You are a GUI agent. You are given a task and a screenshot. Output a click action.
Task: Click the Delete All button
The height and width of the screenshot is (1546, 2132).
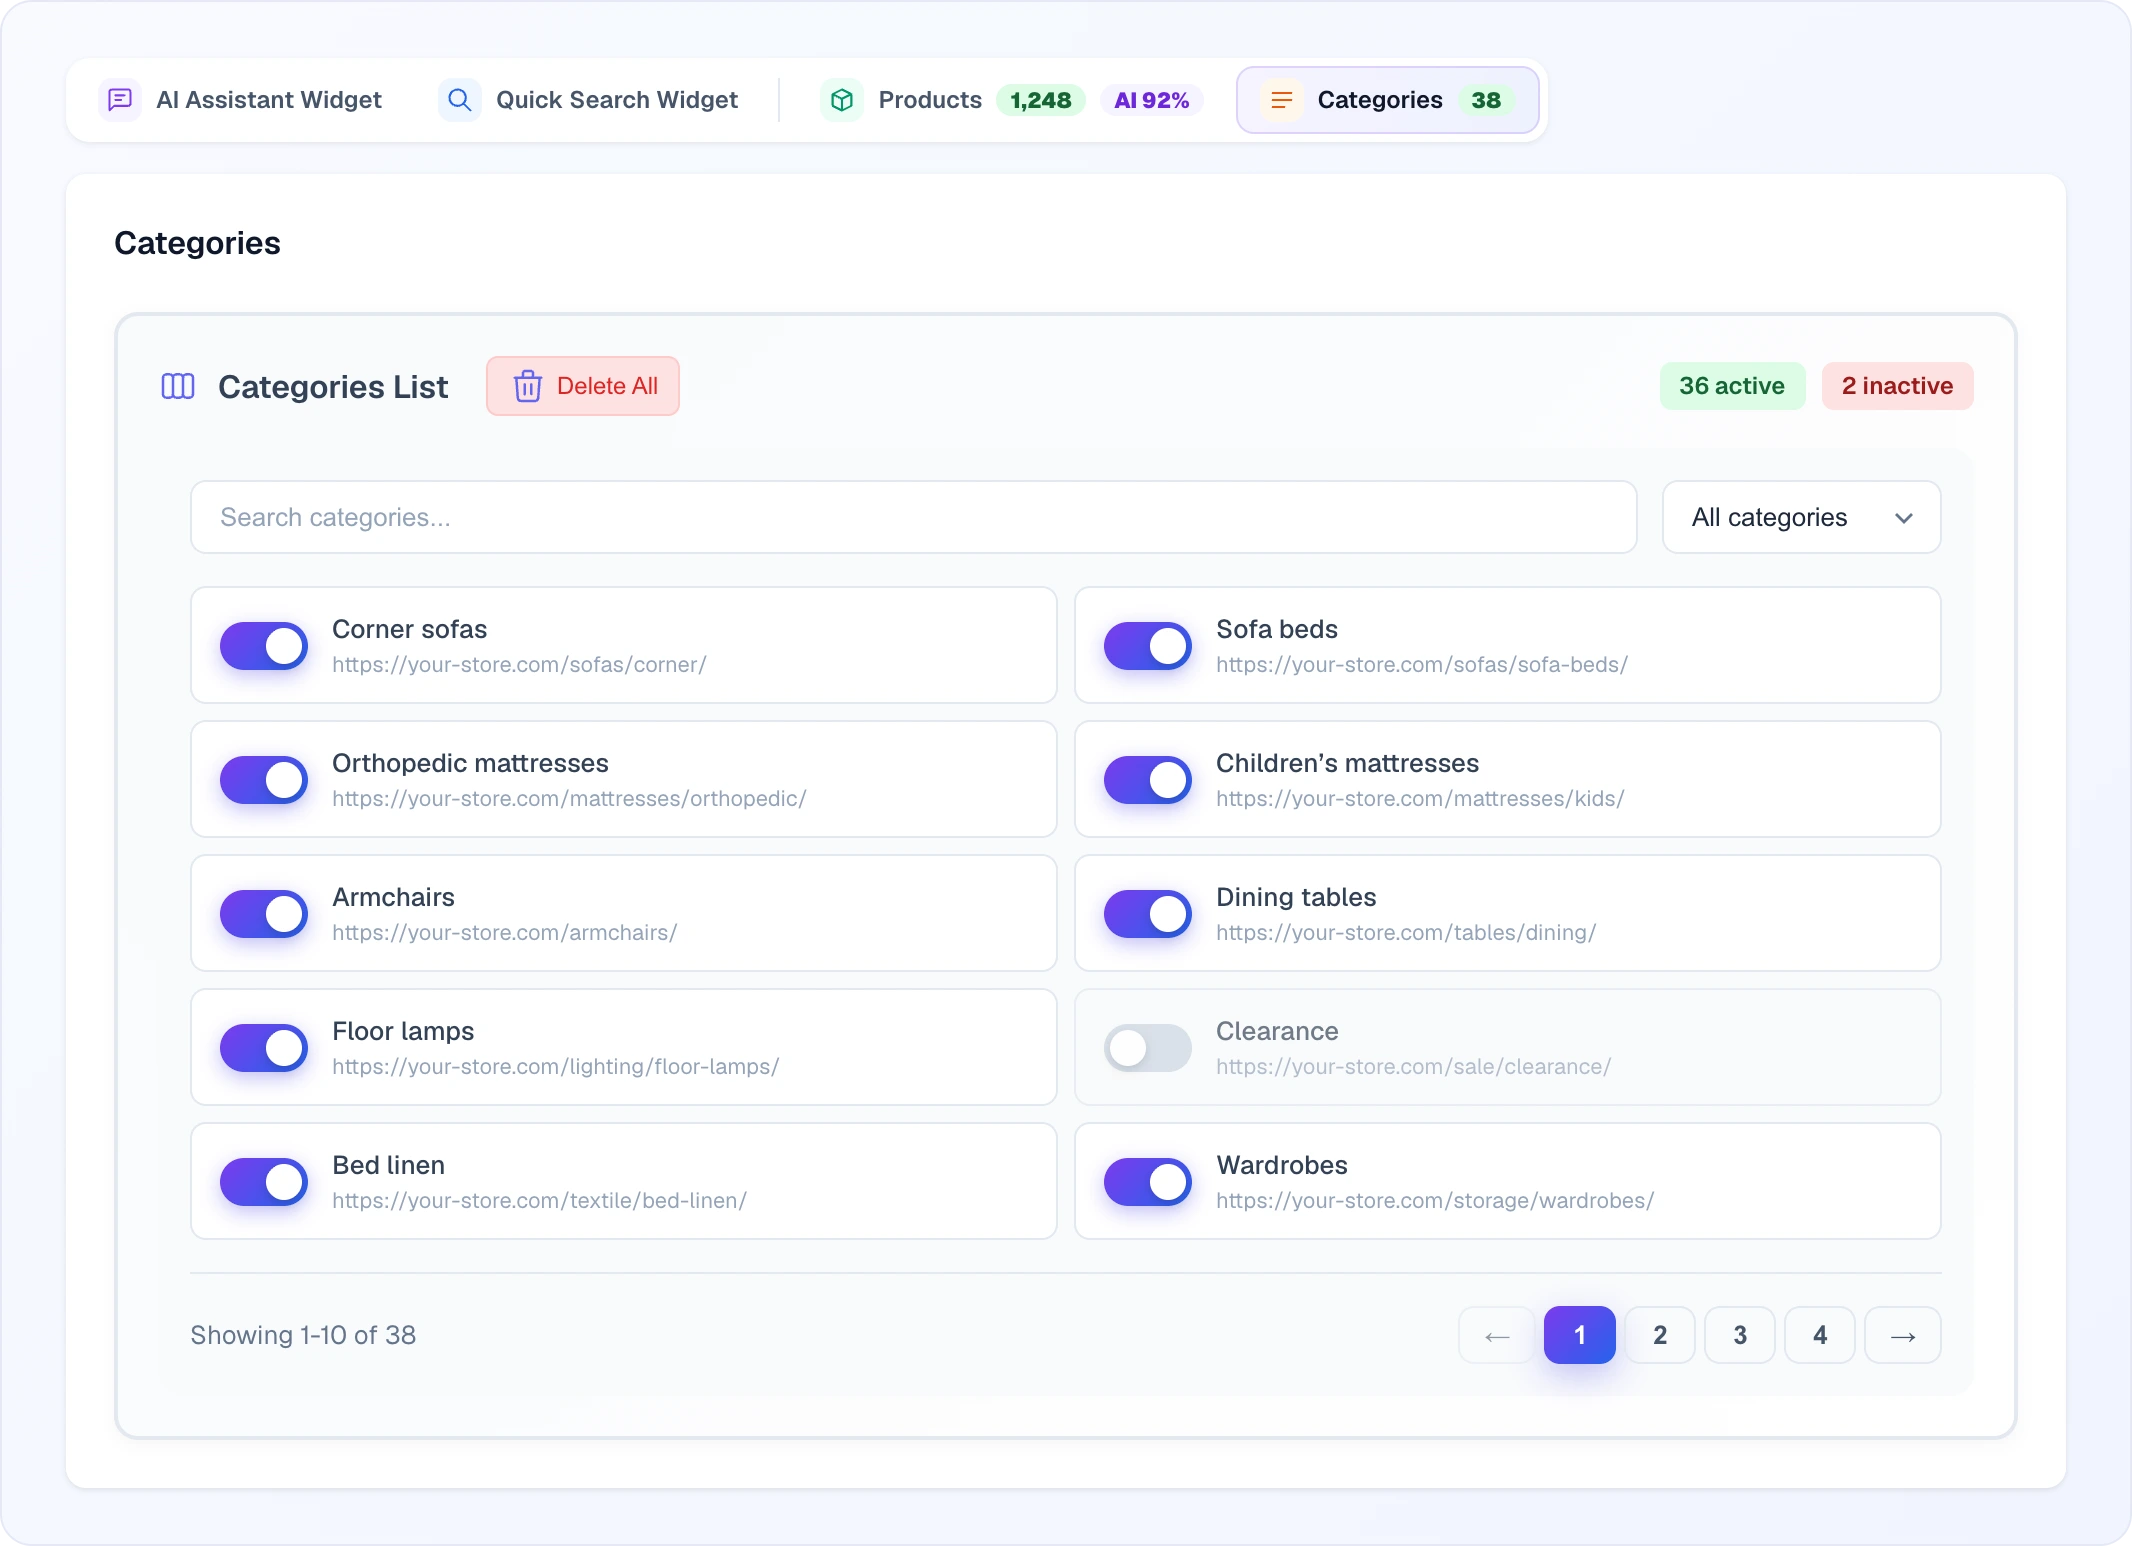tap(583, 386)
